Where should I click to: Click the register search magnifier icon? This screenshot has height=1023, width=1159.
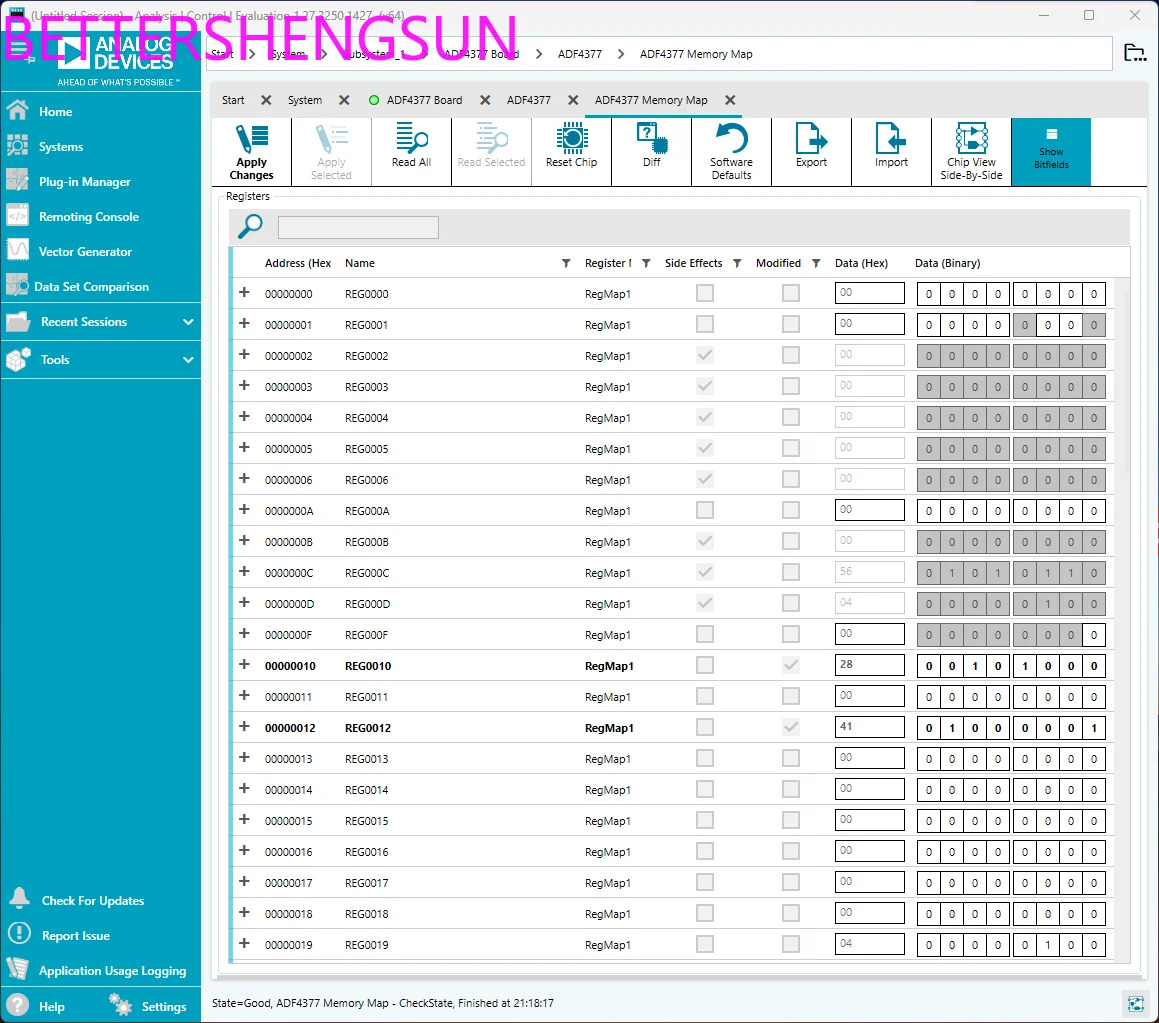tap(250, 226)
